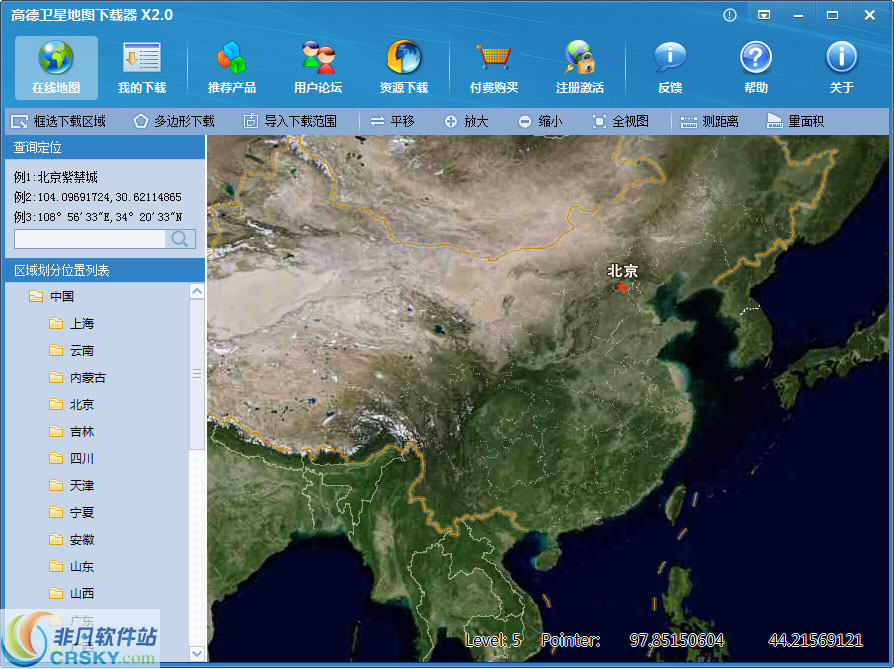
Task: Activate the 放大 zoom in tool
Action: tap(466, 121)
